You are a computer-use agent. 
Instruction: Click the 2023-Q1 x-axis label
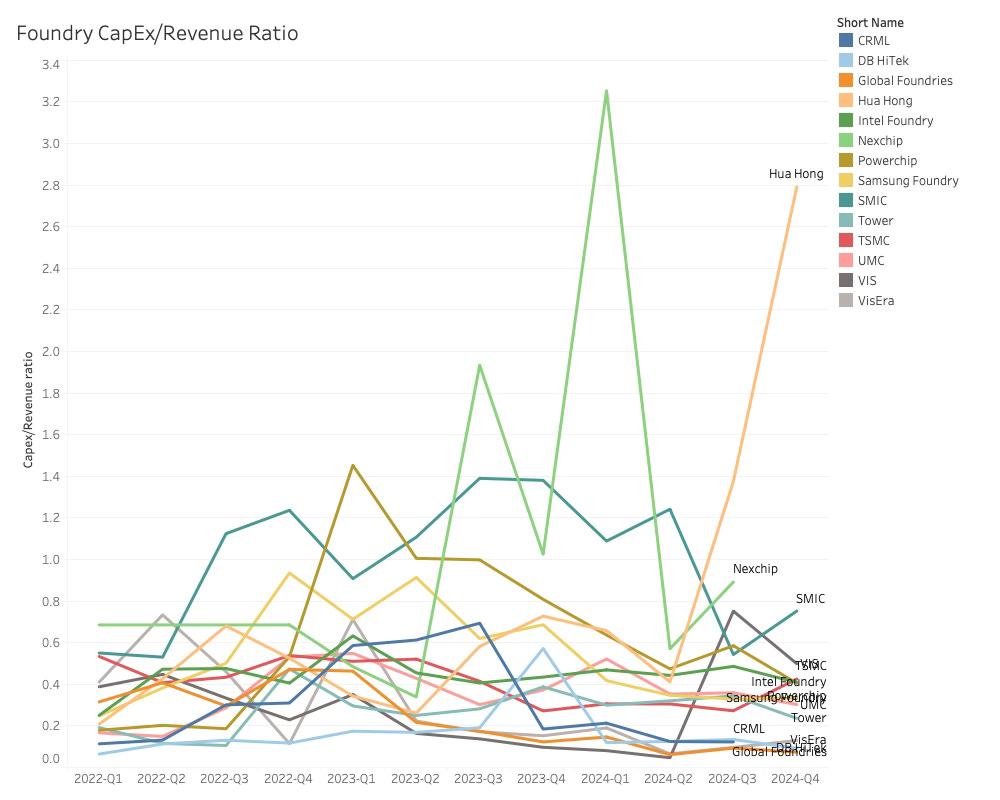(x=351, y=779)
